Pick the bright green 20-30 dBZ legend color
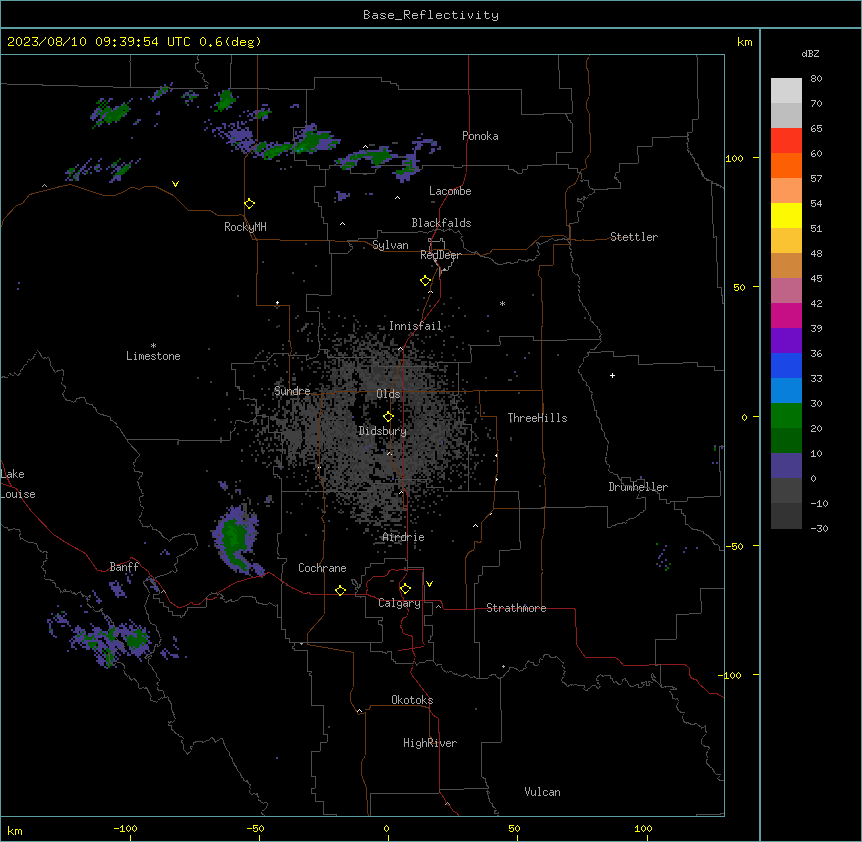The image size is (862, 842). click(786, 416)
